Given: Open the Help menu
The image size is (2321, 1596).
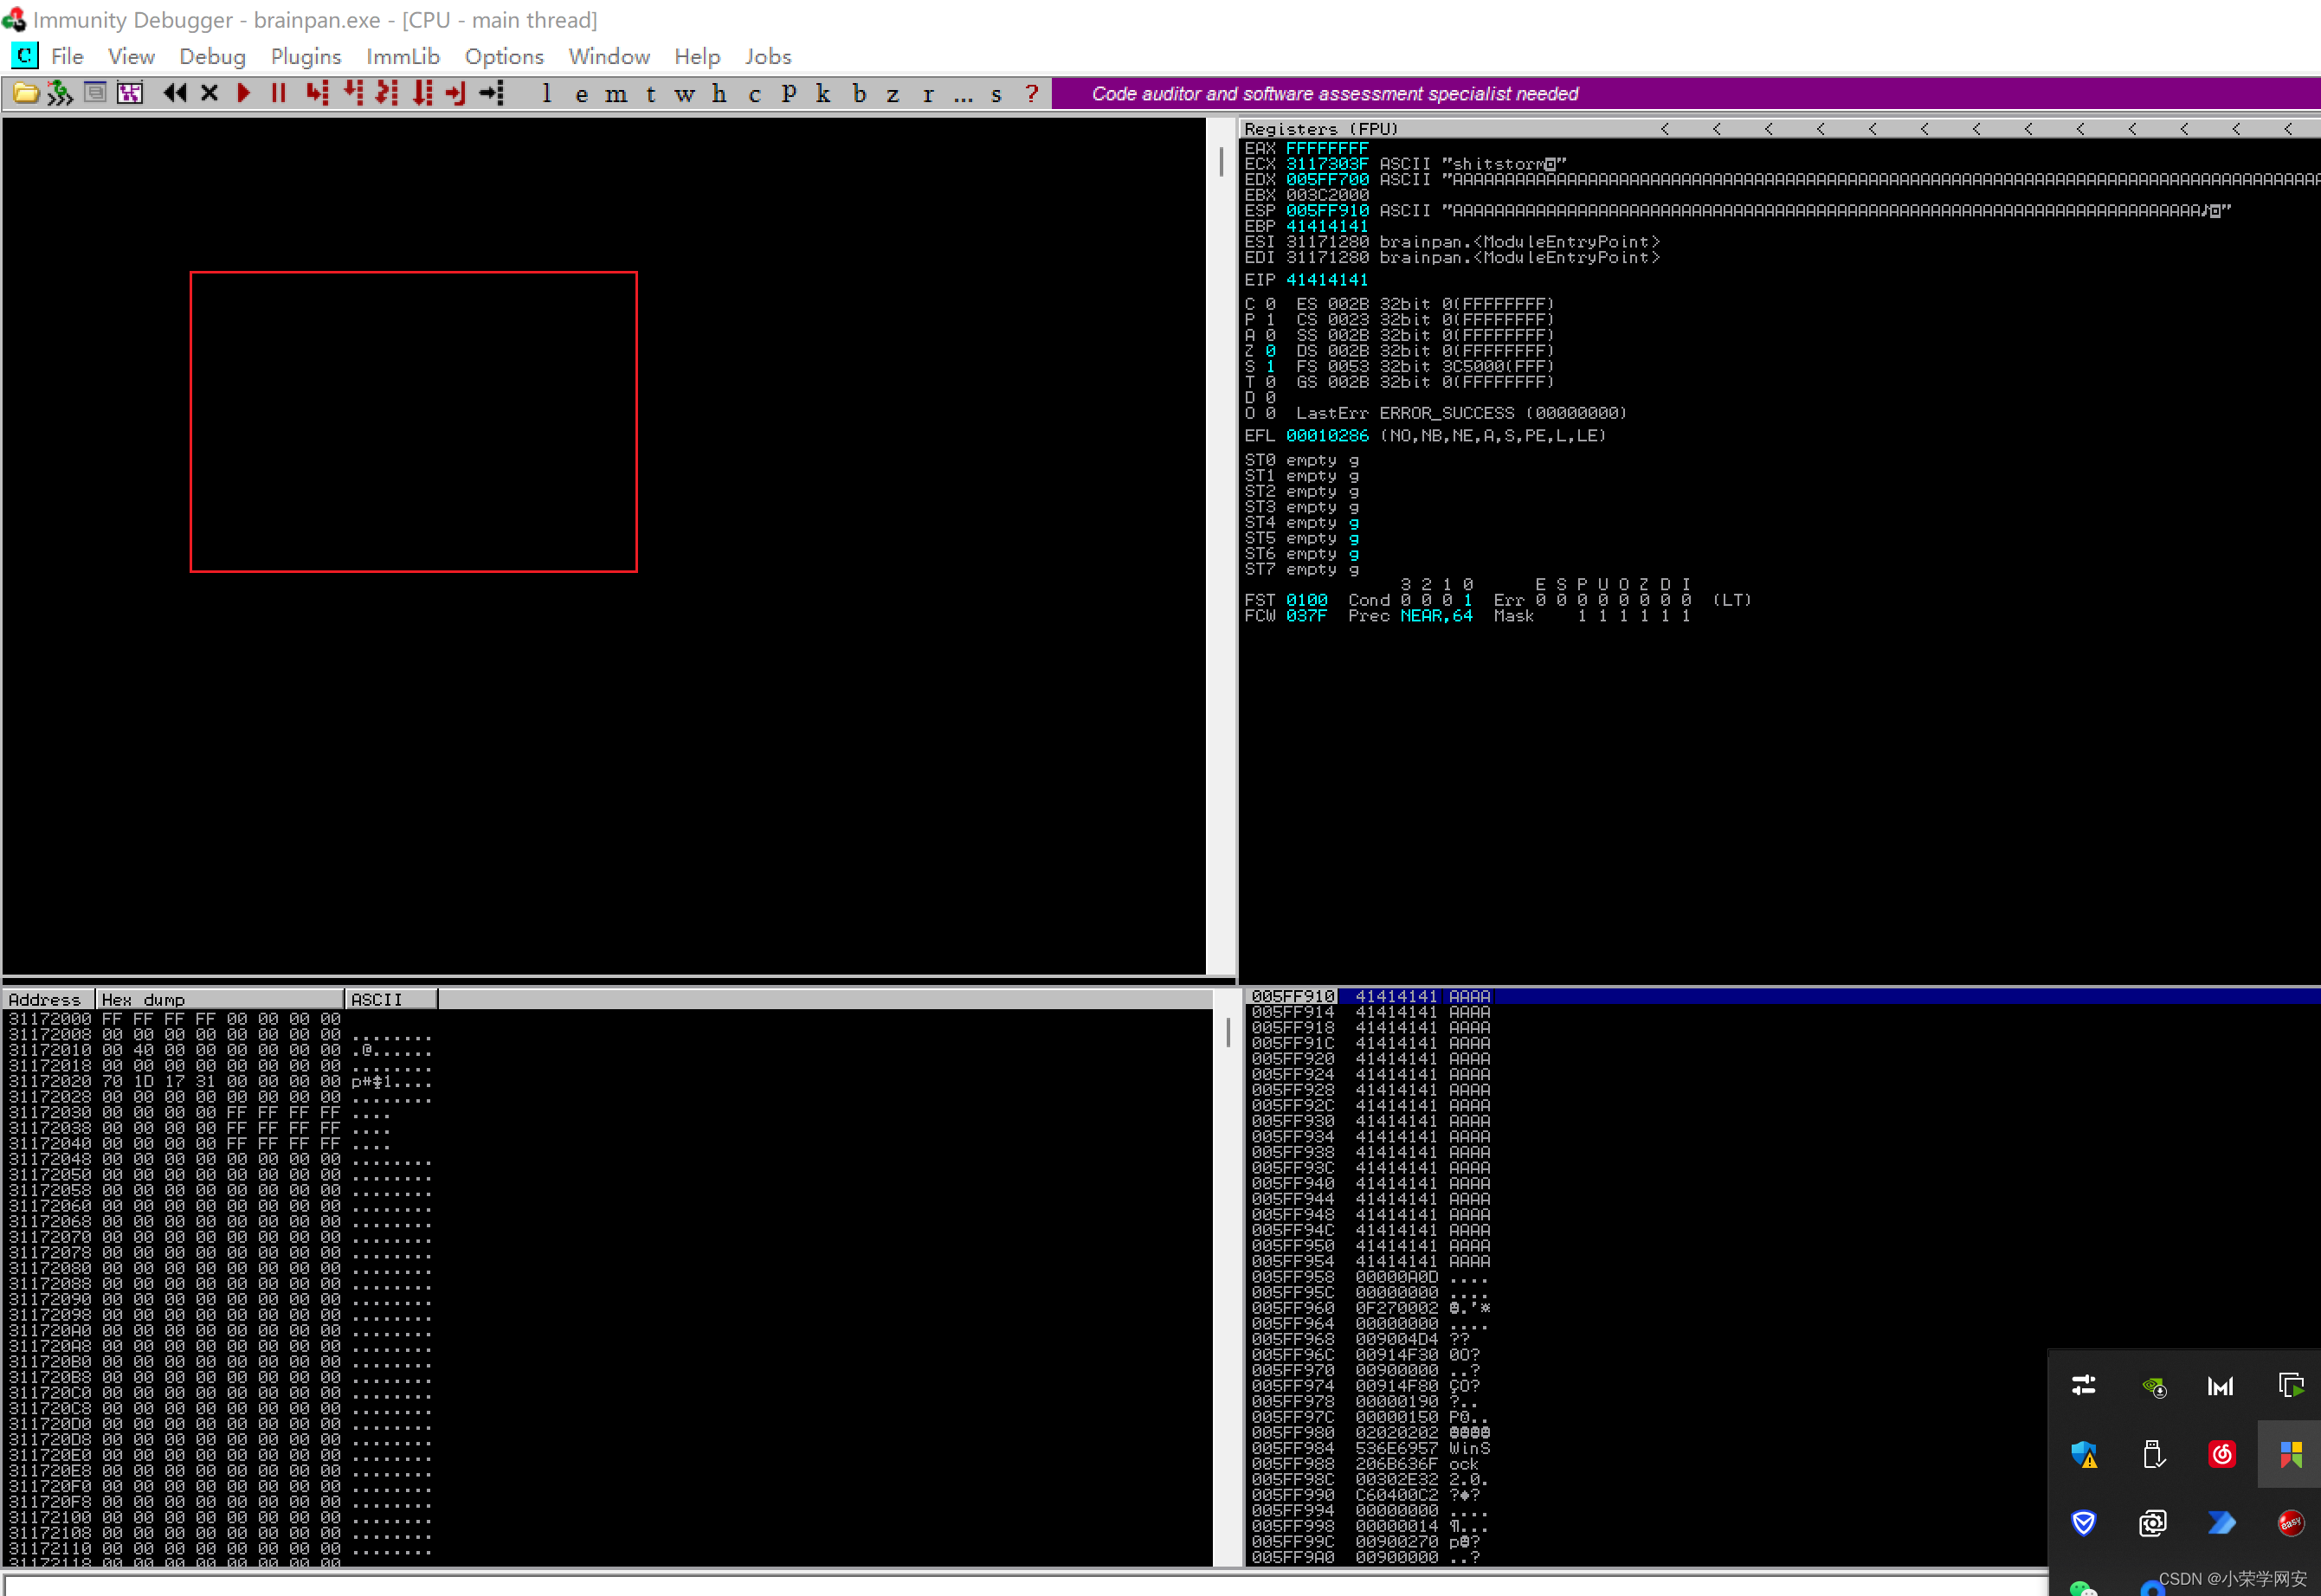Looking at the screenshot, I should click(697, 56).
